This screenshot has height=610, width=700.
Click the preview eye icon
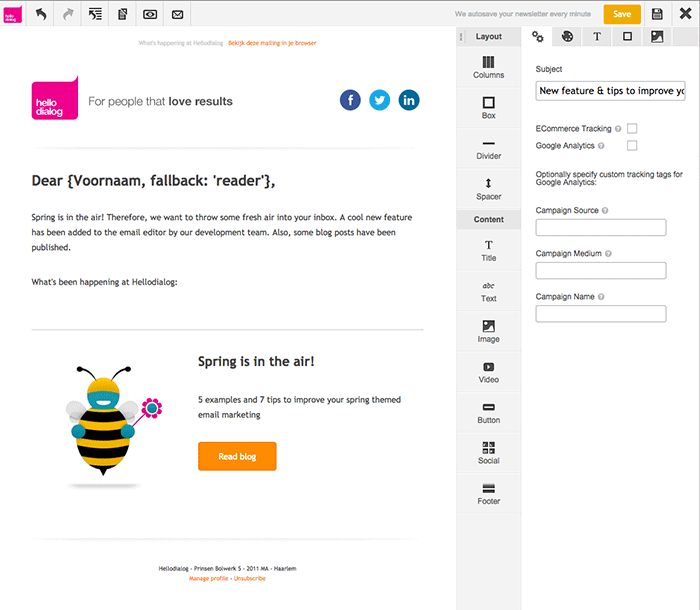pos(150,14)
